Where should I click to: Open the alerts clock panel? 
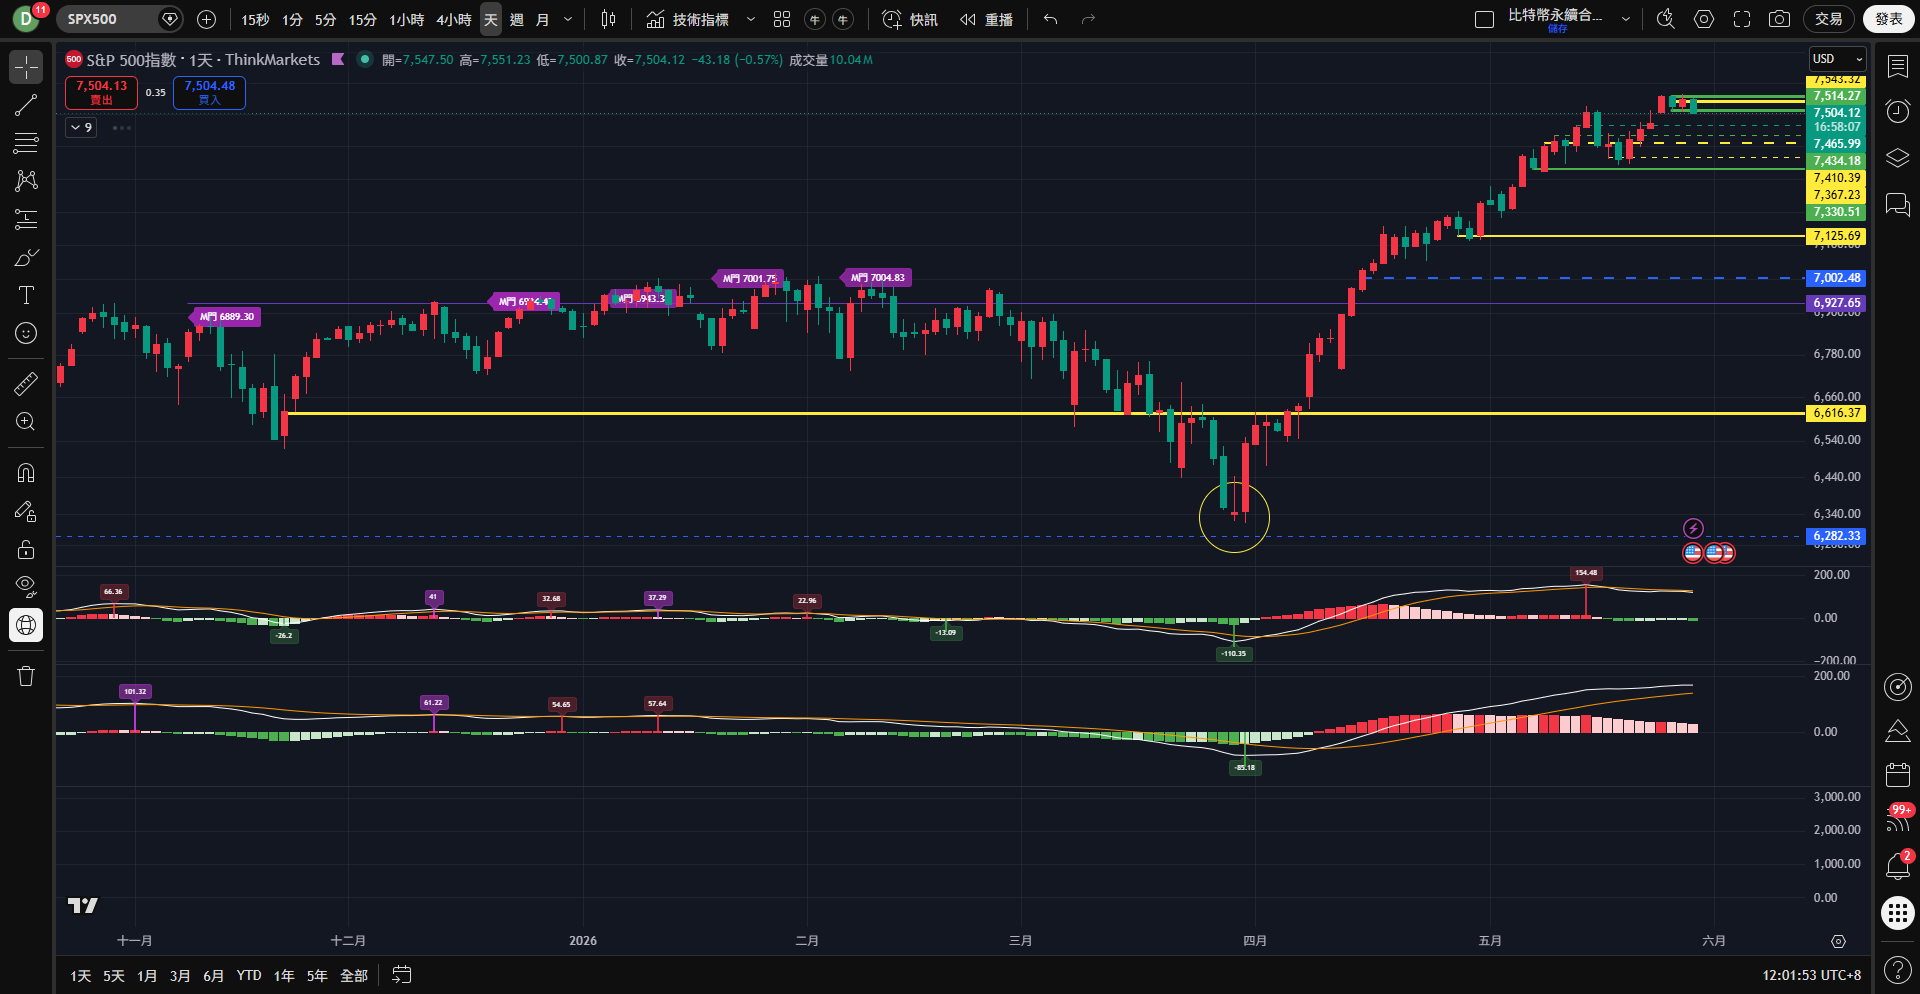pyautogui.click(x=1897, y=111)
